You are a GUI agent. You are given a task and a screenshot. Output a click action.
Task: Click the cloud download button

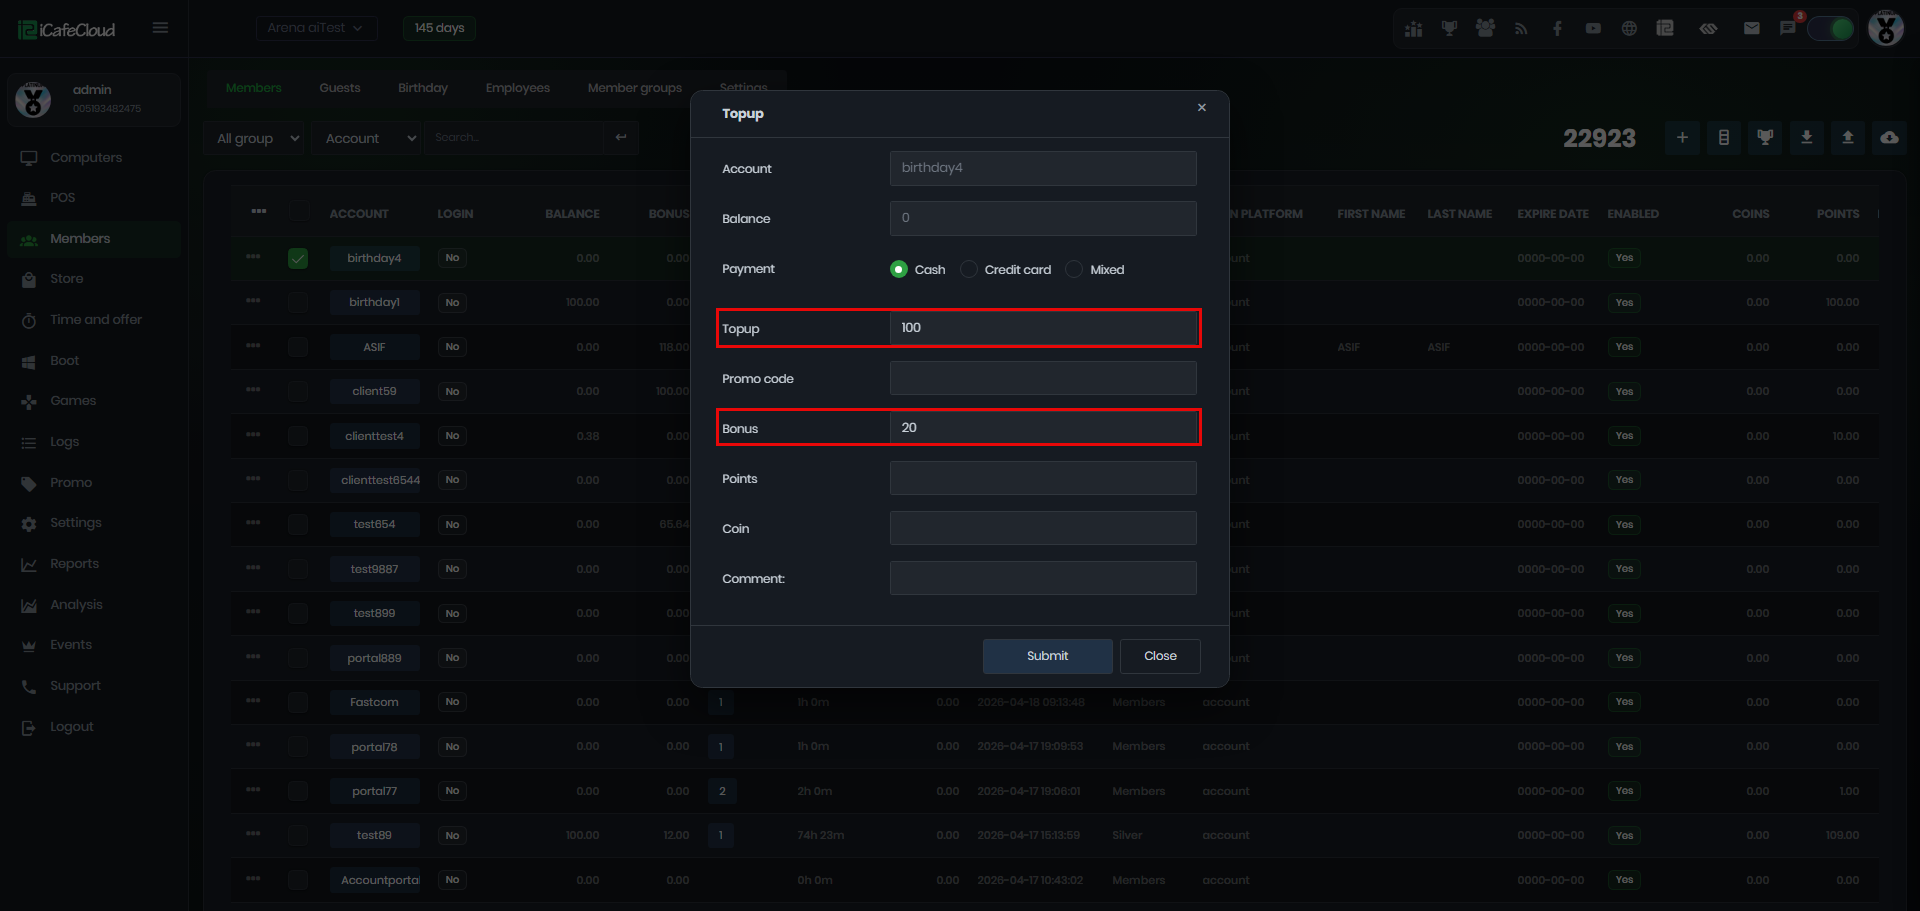(1889, 138)
